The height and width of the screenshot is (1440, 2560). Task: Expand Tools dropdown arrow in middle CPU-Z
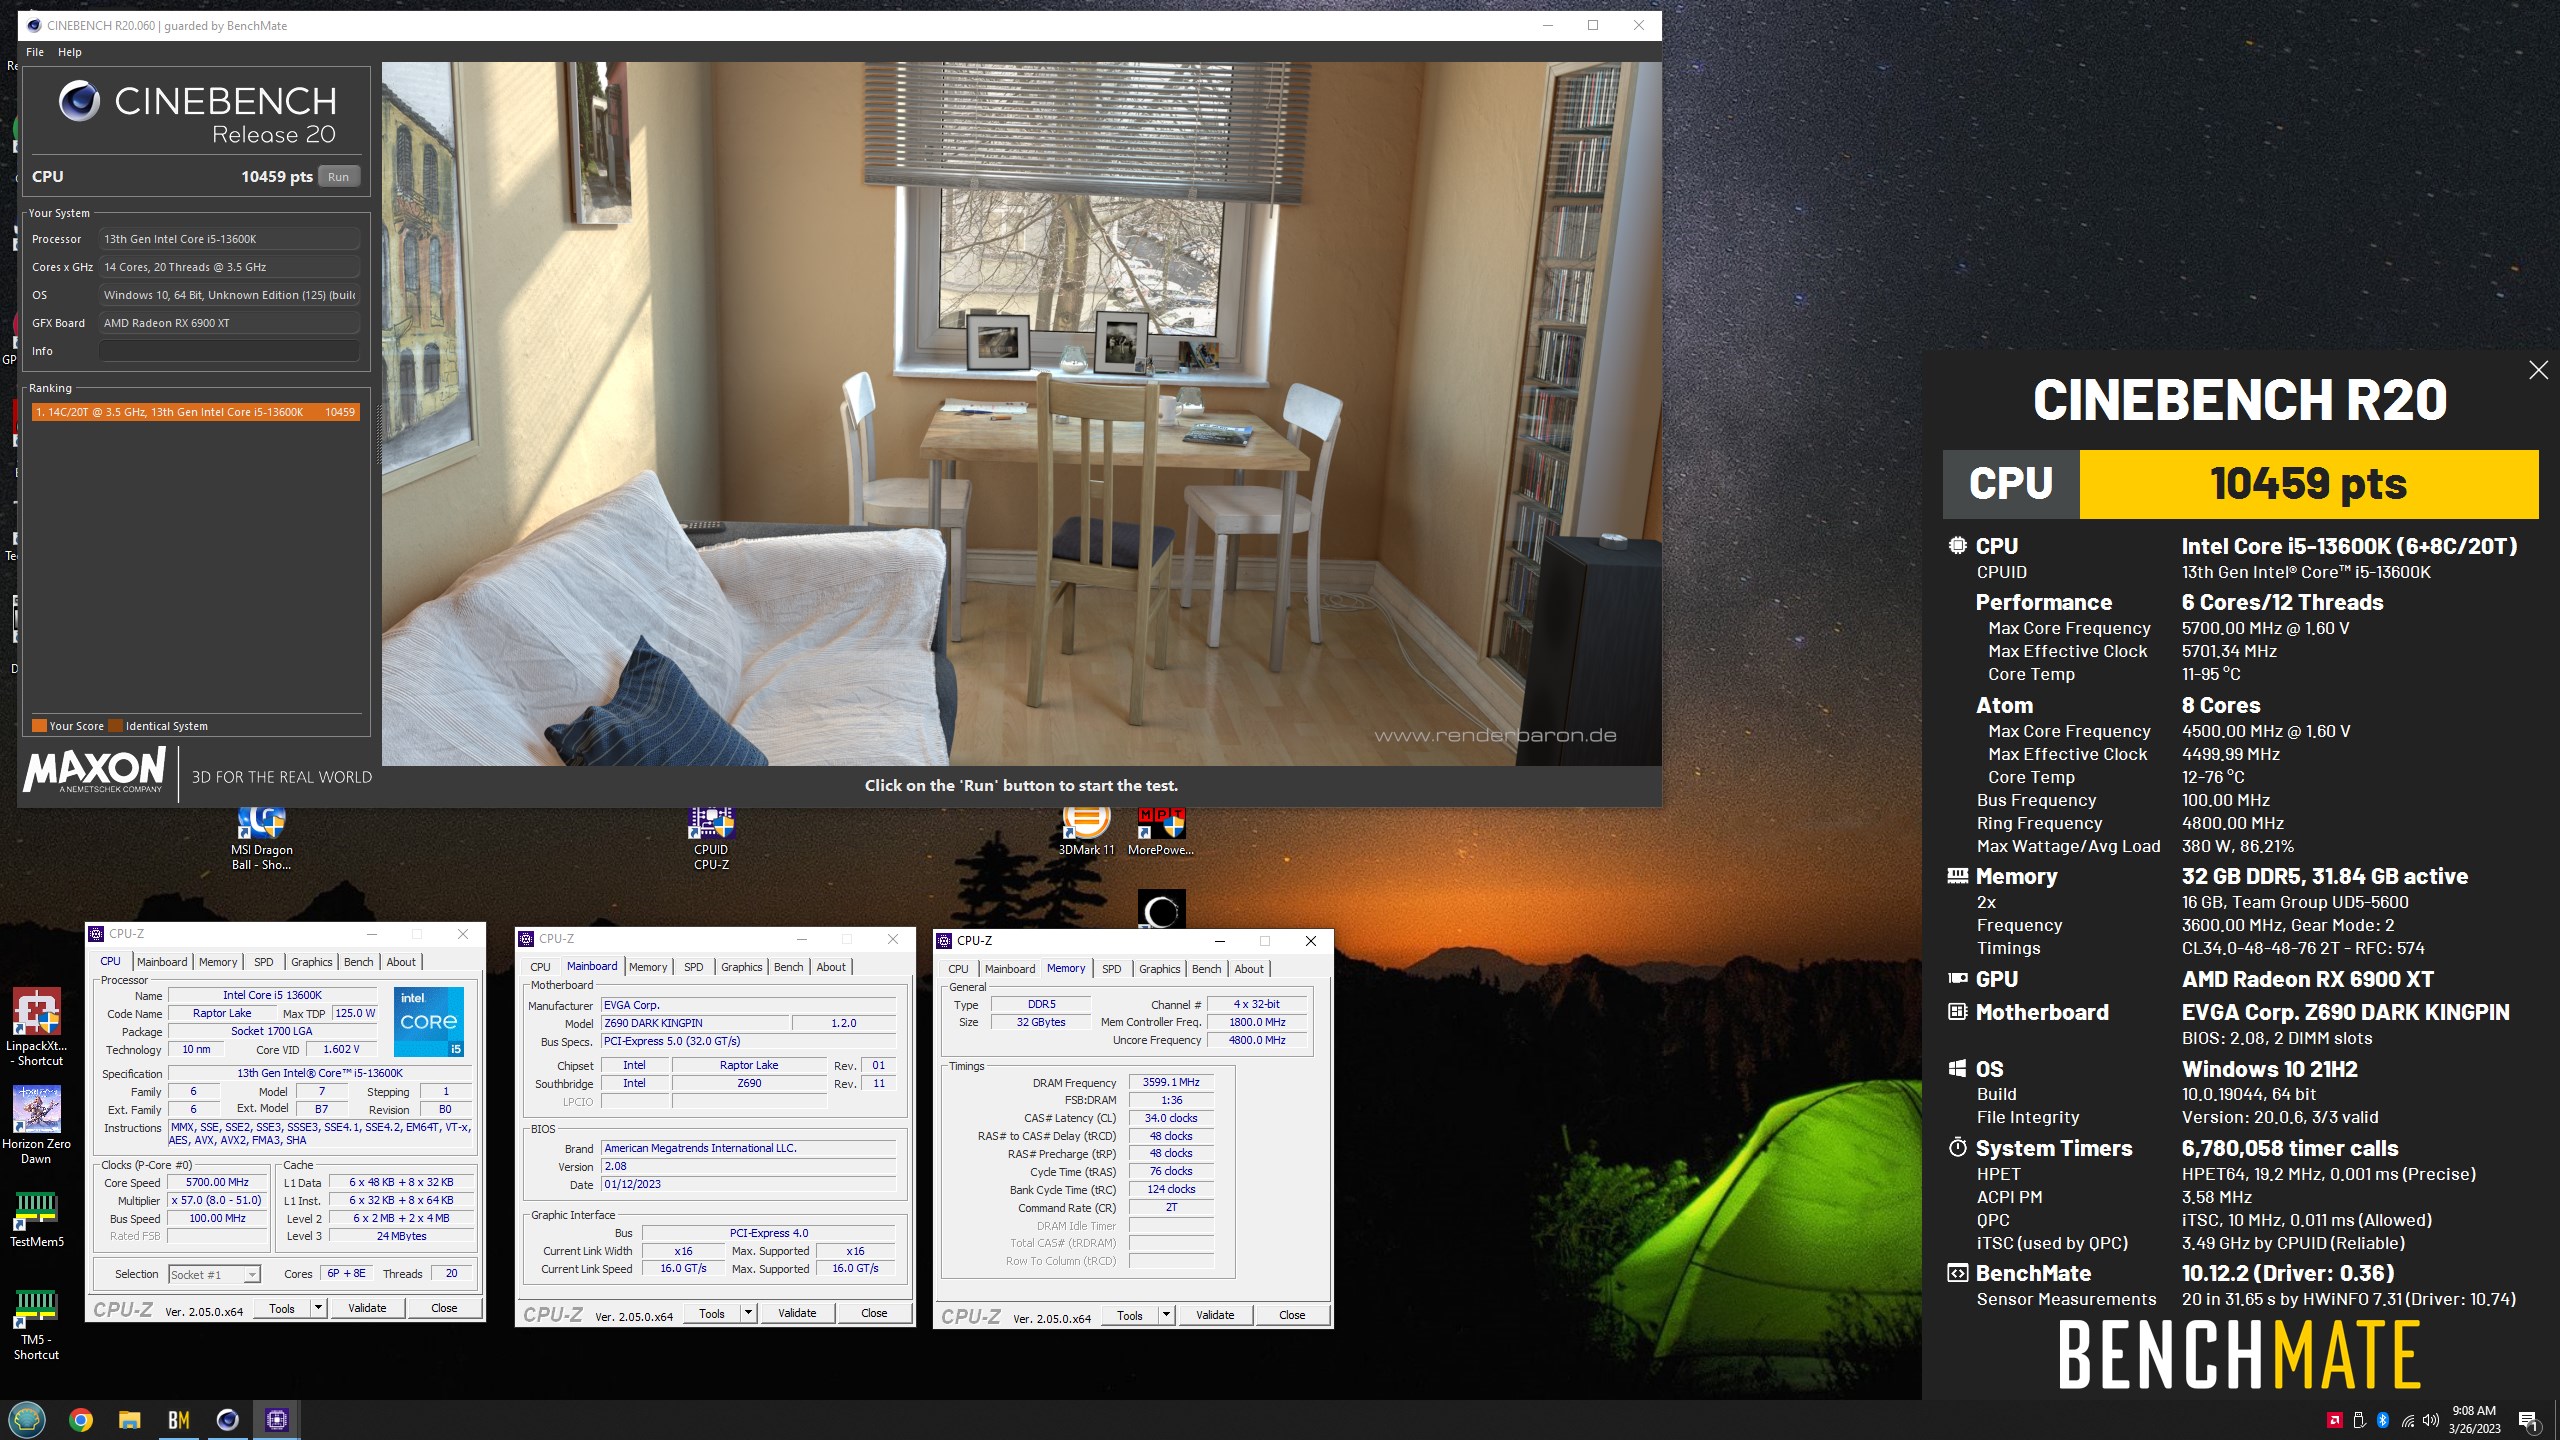pos(749,1313)
